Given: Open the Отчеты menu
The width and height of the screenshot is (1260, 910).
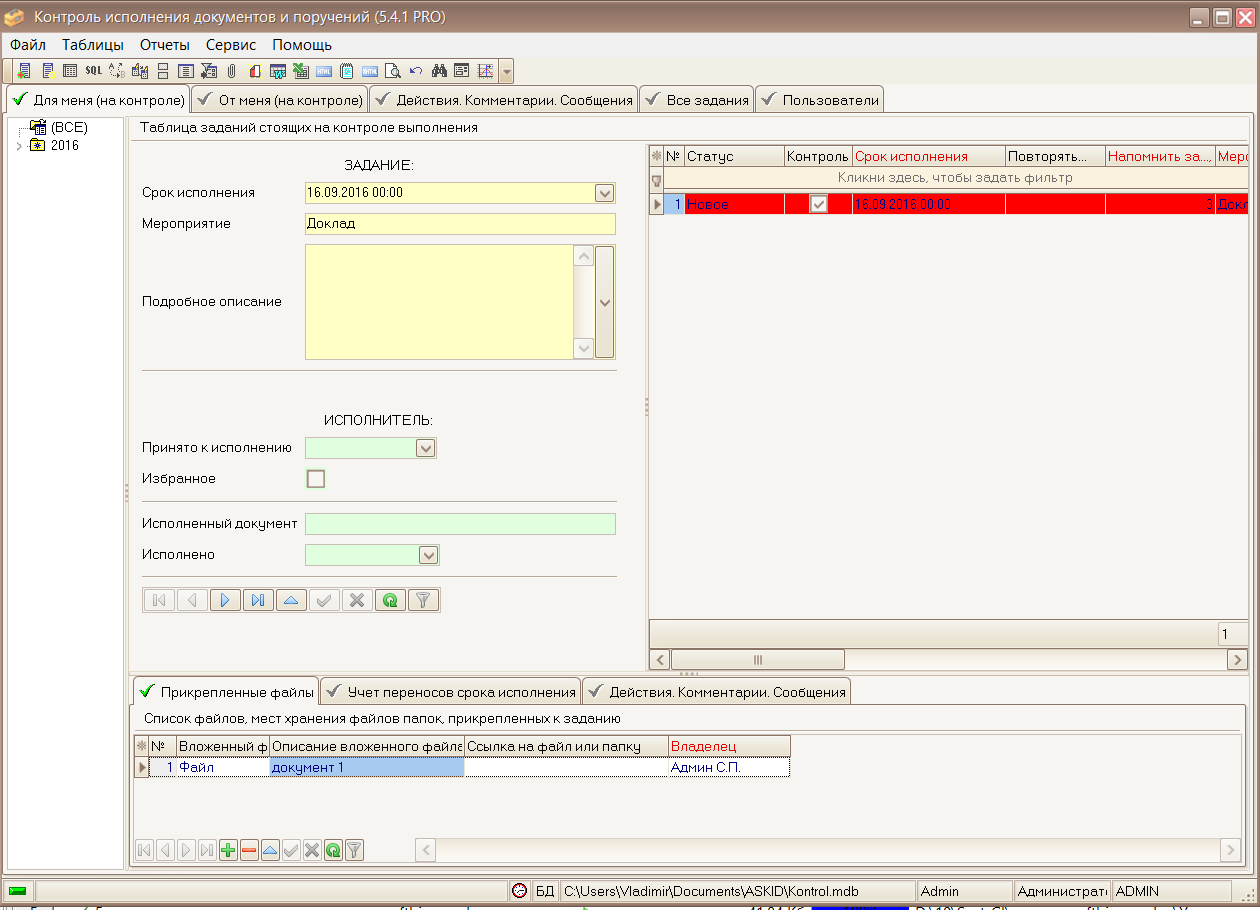Looking at the screenshot, I should click(165, 45).
